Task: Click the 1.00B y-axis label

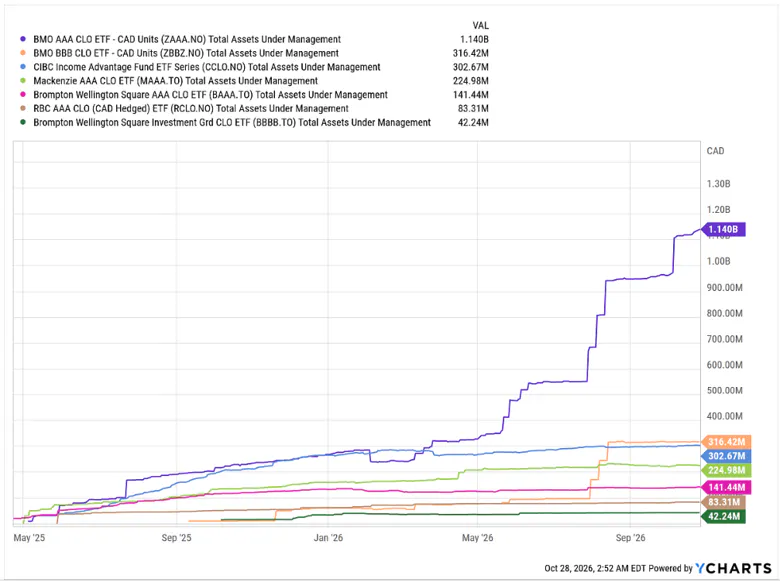Action: pos(718,262)
